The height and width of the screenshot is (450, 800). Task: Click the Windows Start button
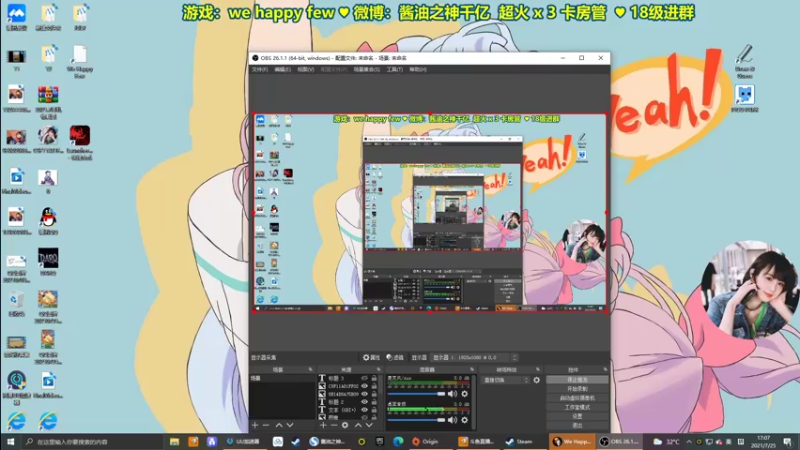[11, 441]
